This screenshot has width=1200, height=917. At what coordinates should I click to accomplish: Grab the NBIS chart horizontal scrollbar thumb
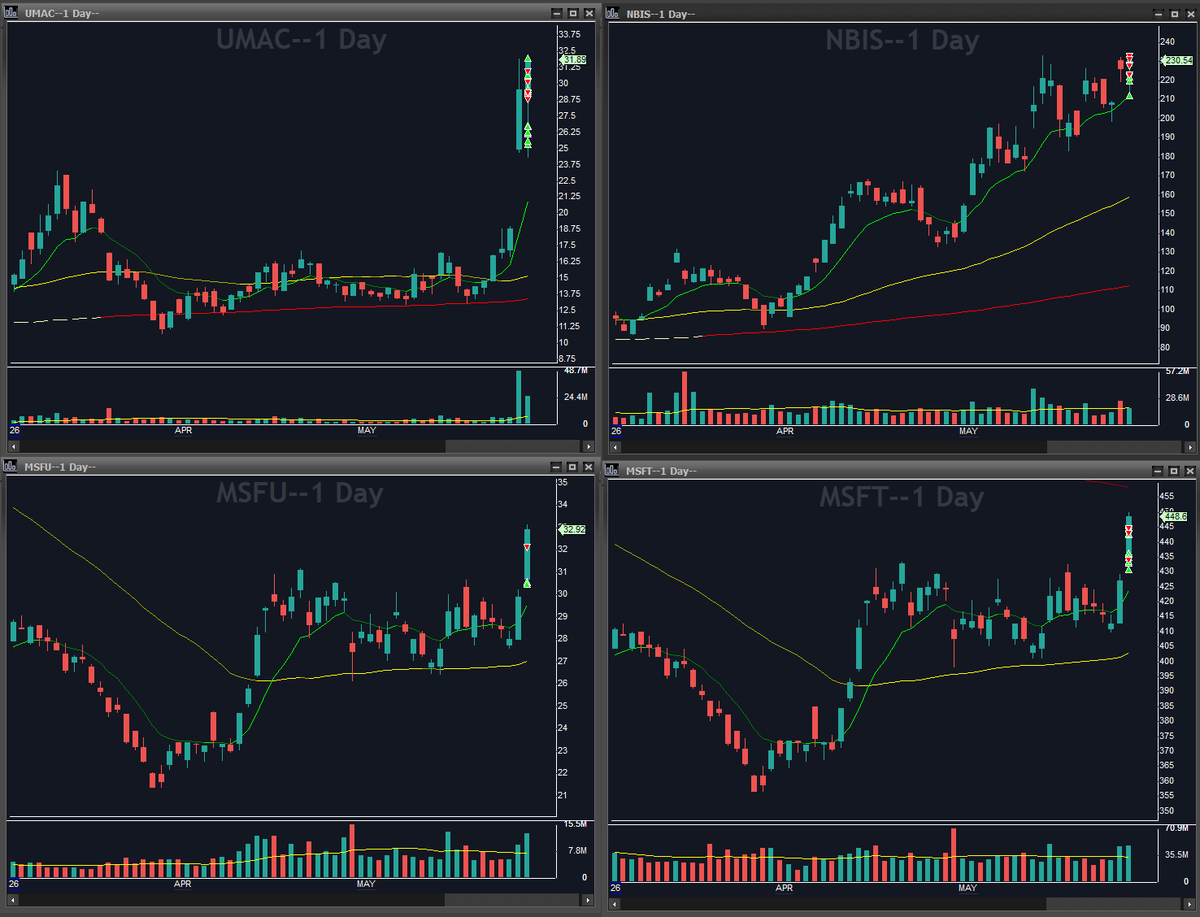pos(1112,446)
